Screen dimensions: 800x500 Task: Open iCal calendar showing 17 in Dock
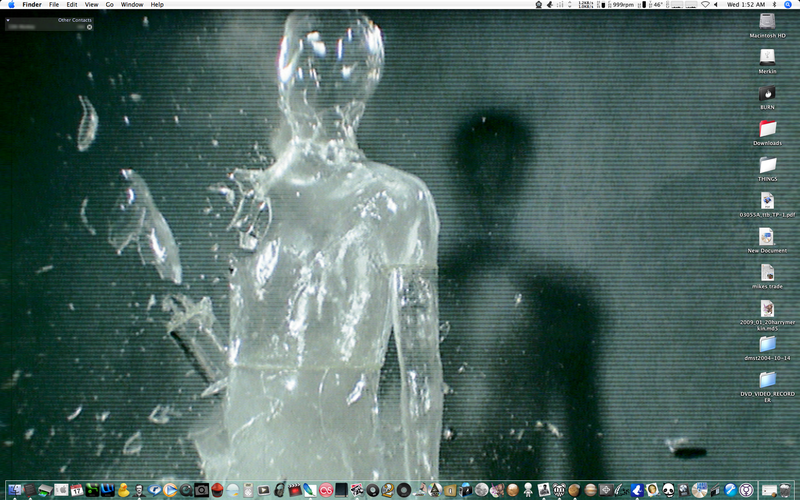(77, 490)
